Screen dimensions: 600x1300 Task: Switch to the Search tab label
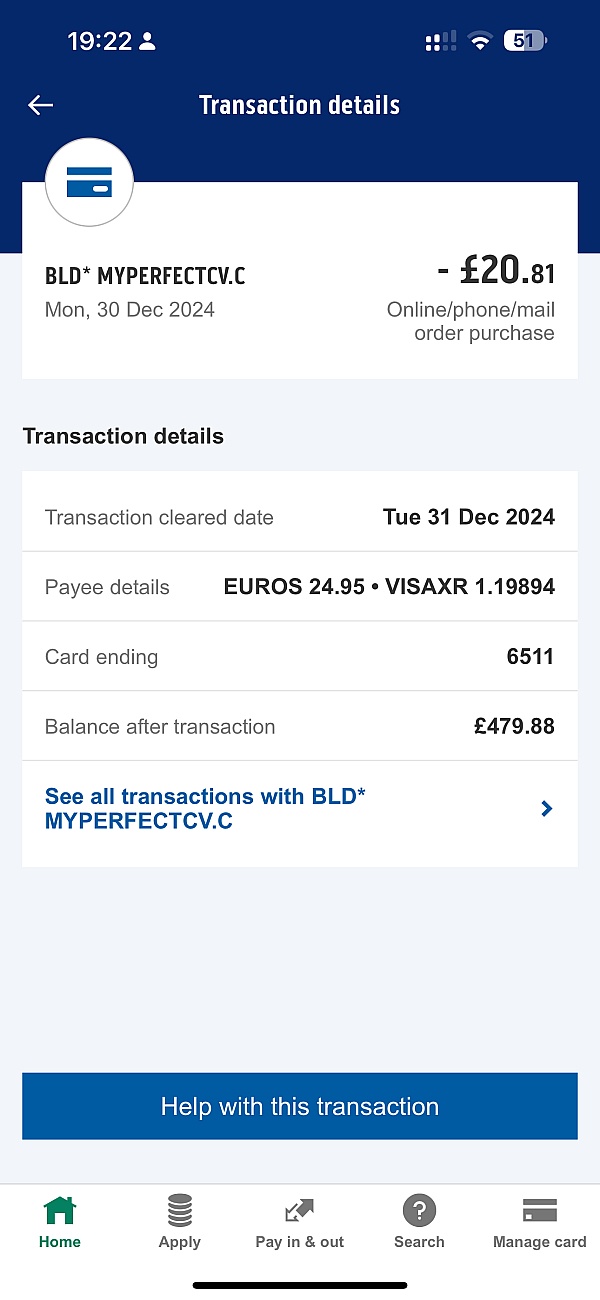coord(419,1242)
